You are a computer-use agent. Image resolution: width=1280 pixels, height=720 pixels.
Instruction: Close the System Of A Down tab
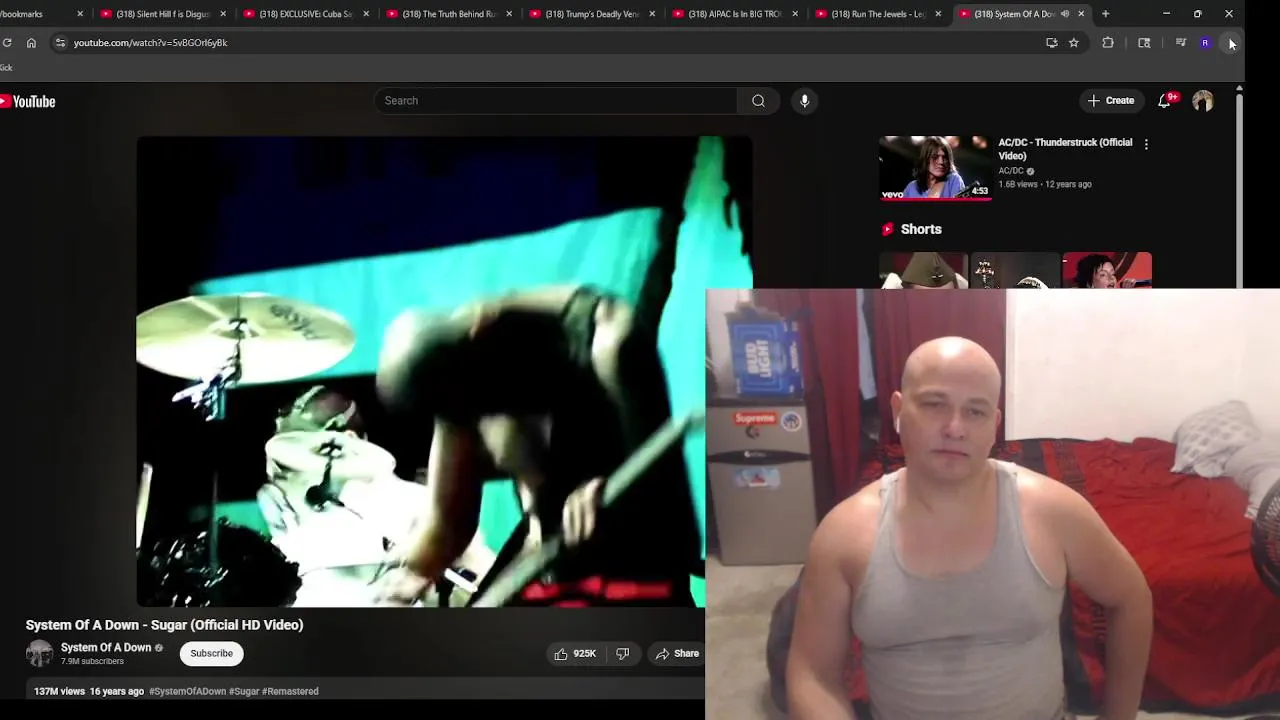pyautogui.click(x=1081, y=14)
